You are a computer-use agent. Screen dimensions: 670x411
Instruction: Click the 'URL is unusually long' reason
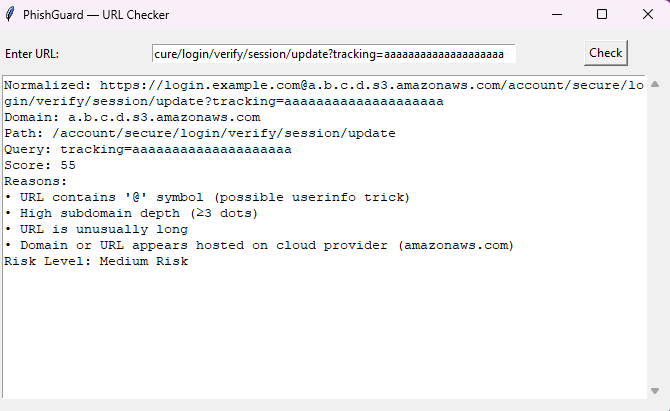(96, 229)
